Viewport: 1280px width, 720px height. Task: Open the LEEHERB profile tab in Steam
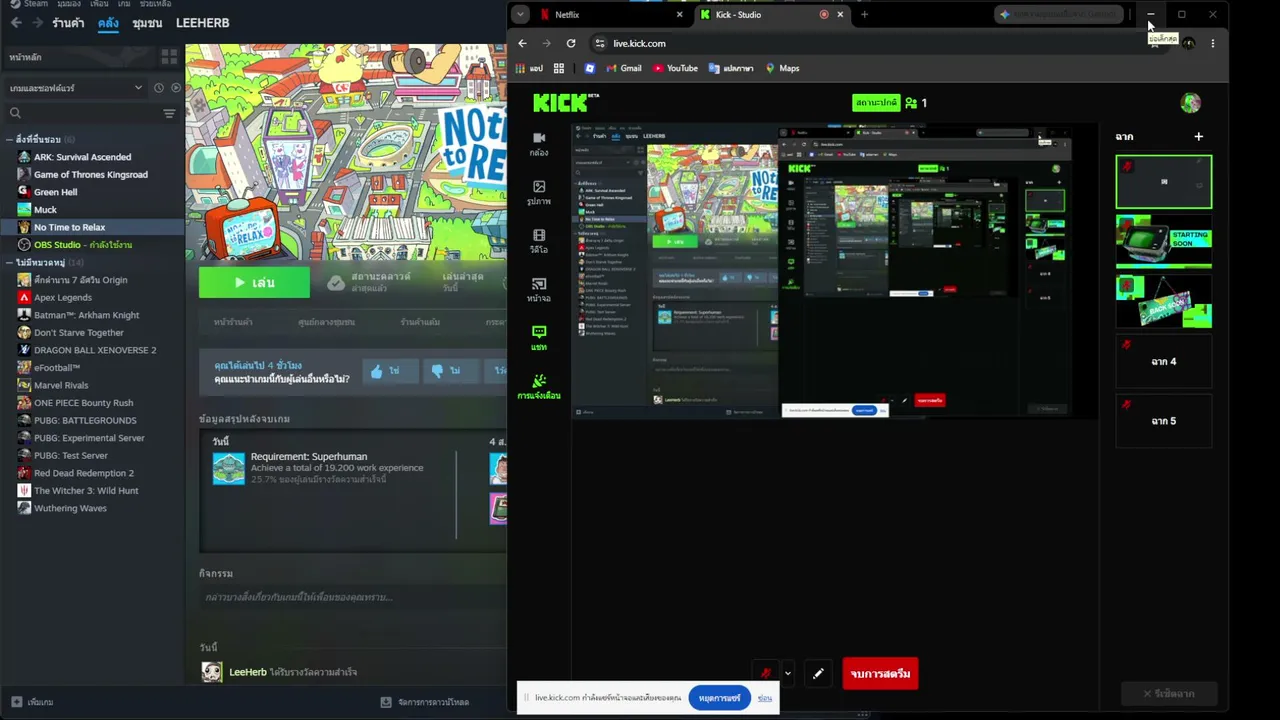tap(203, 22)
